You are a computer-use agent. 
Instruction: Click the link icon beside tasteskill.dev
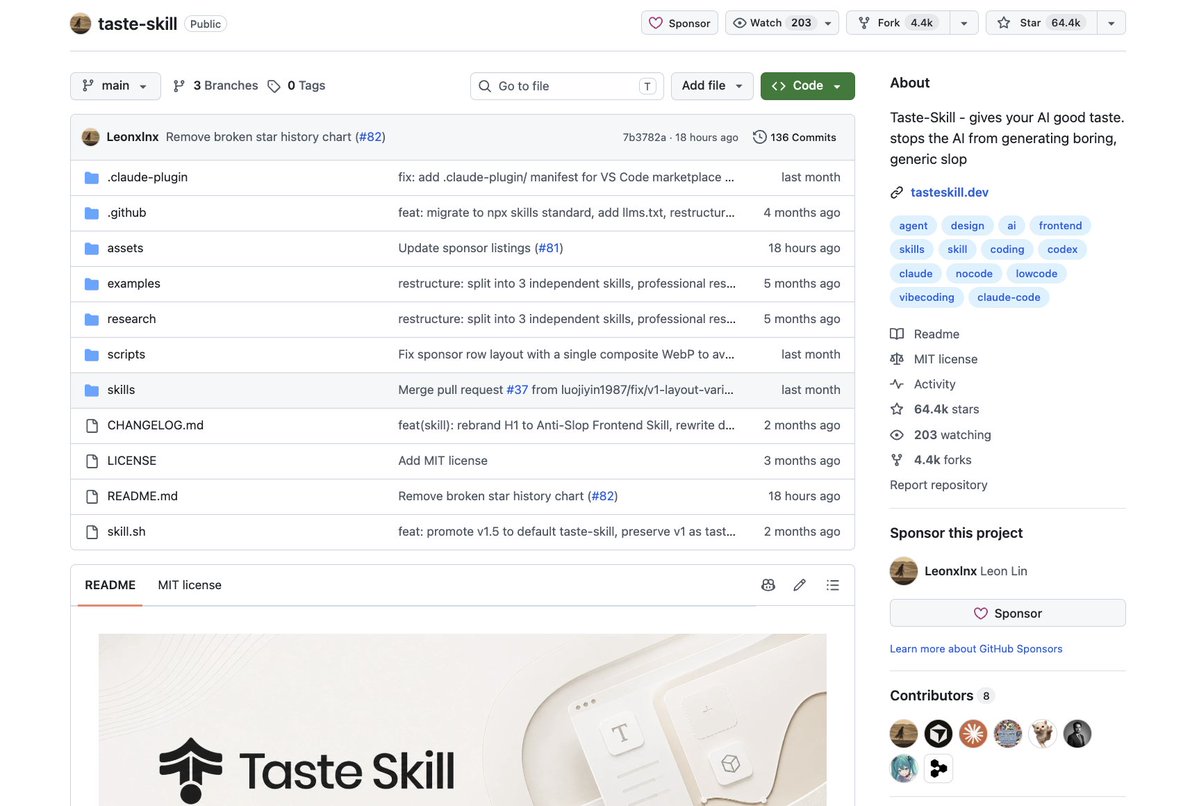896,193
